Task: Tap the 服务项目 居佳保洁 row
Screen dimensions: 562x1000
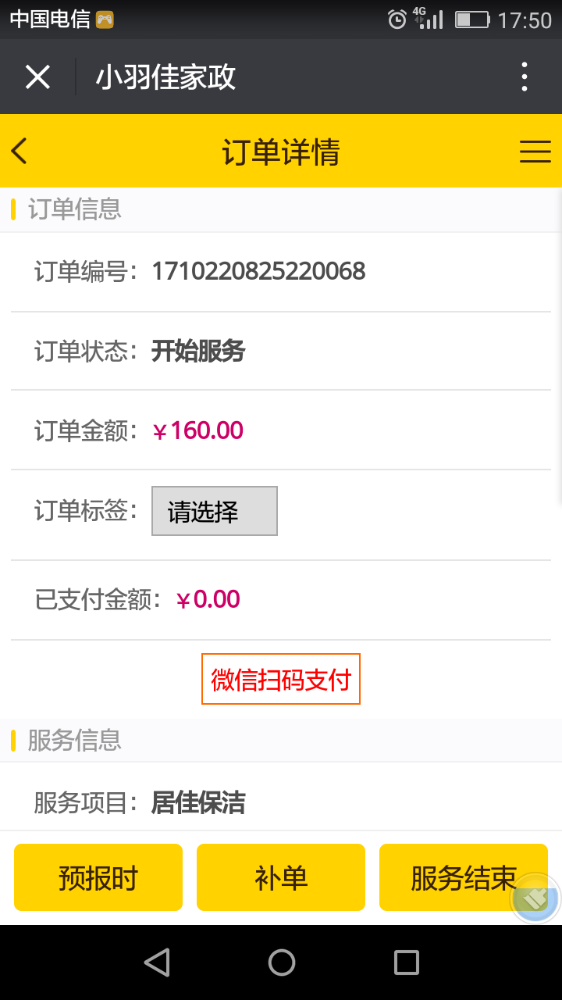Action: 281,803
